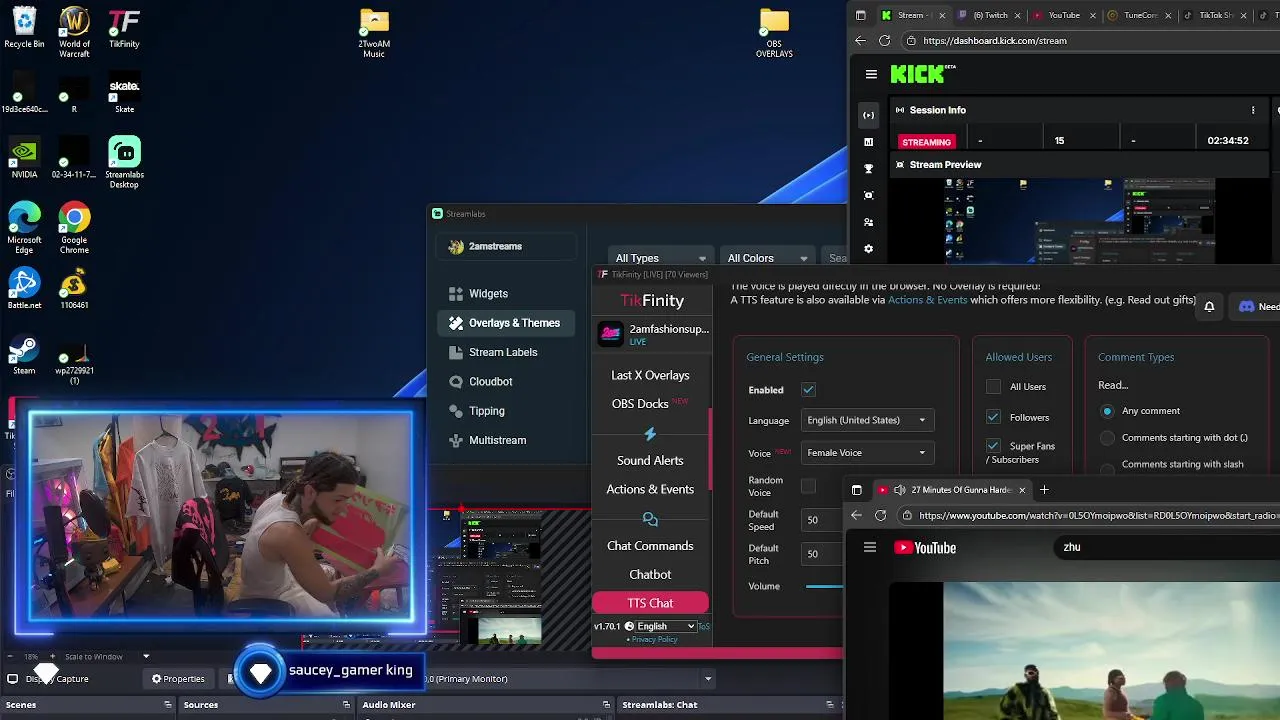Switch to the TuneCore browser tab
The height and width of the screenshot is (720, 1280).
click(1137, 15)
